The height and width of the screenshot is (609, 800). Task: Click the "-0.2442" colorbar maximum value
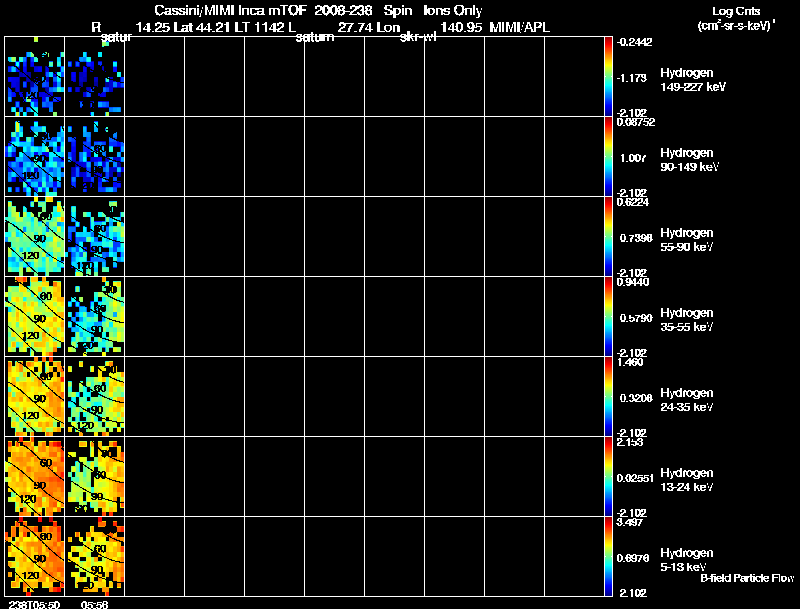(x=634, y=42)
